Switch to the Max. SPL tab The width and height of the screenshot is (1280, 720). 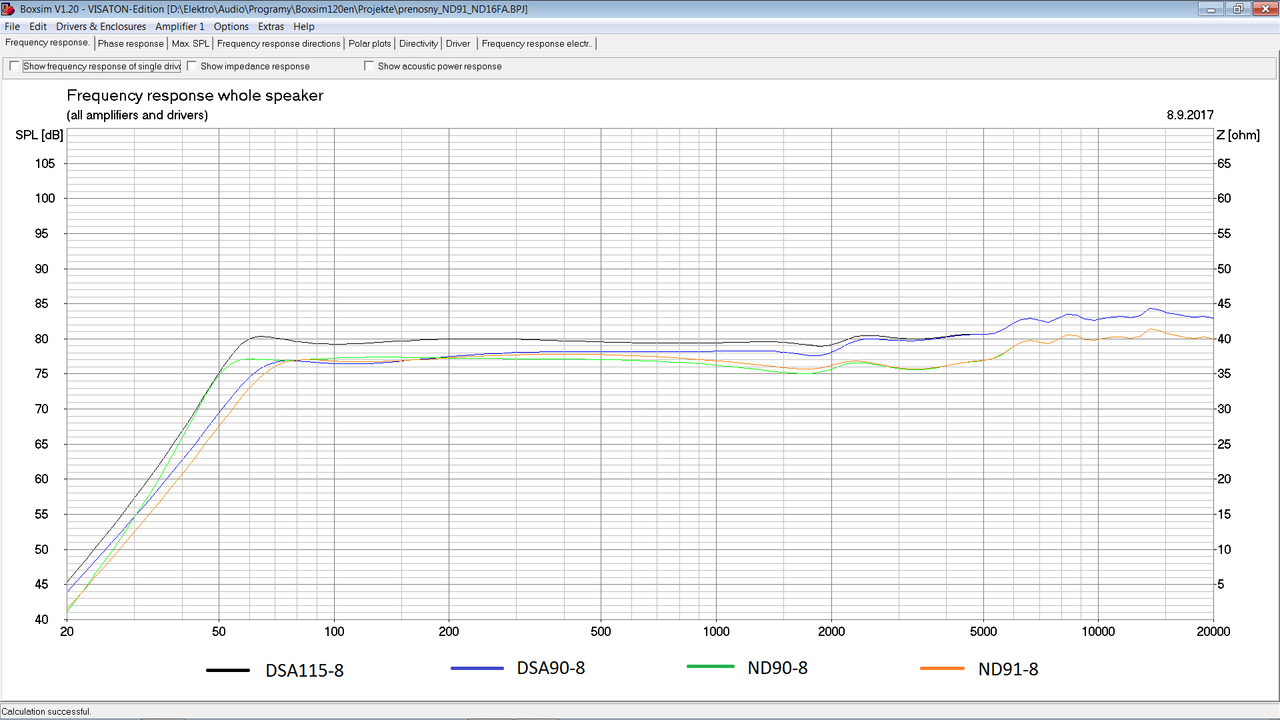[x=190, y=44]
